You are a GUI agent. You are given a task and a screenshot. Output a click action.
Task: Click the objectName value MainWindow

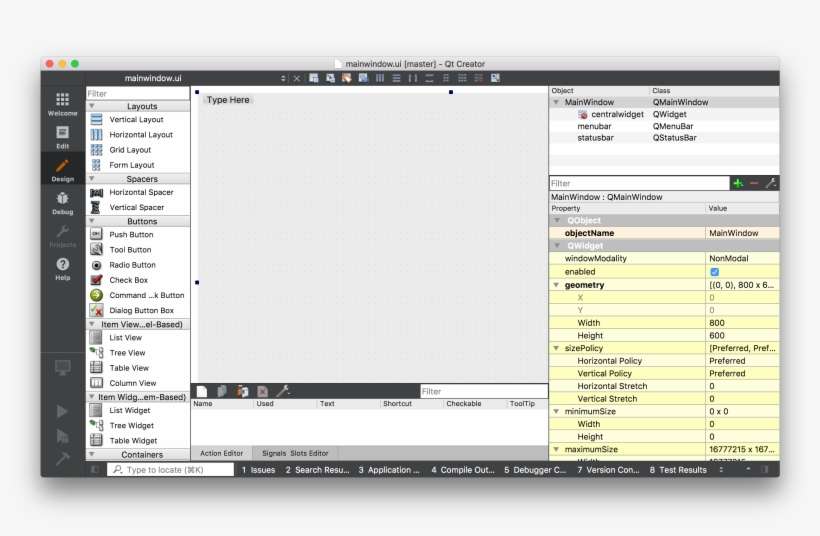[742, 233]
